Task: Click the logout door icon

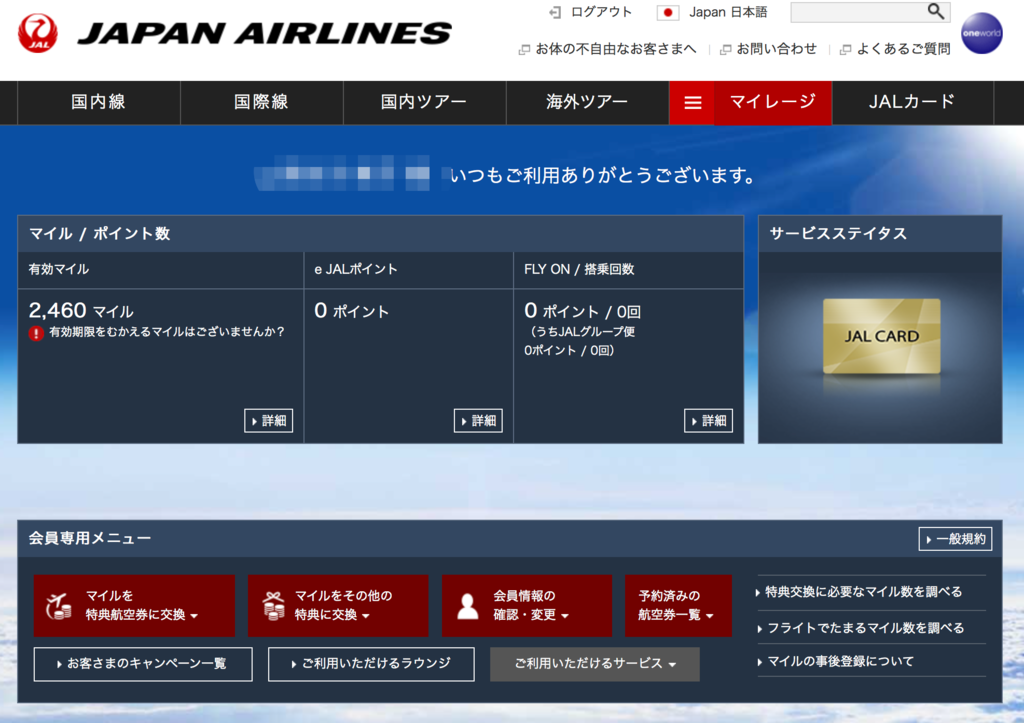Action: (x=554, y=12)
